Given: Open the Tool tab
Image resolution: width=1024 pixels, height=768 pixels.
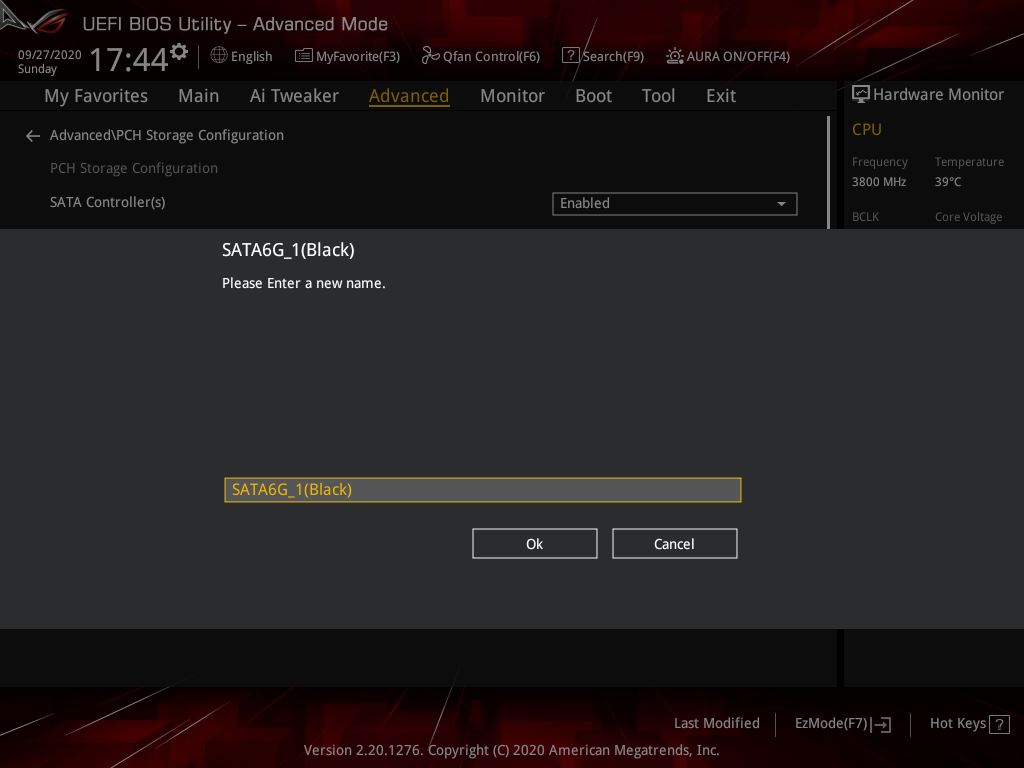Looking at the screenshot, I should [x=658, y=96].
